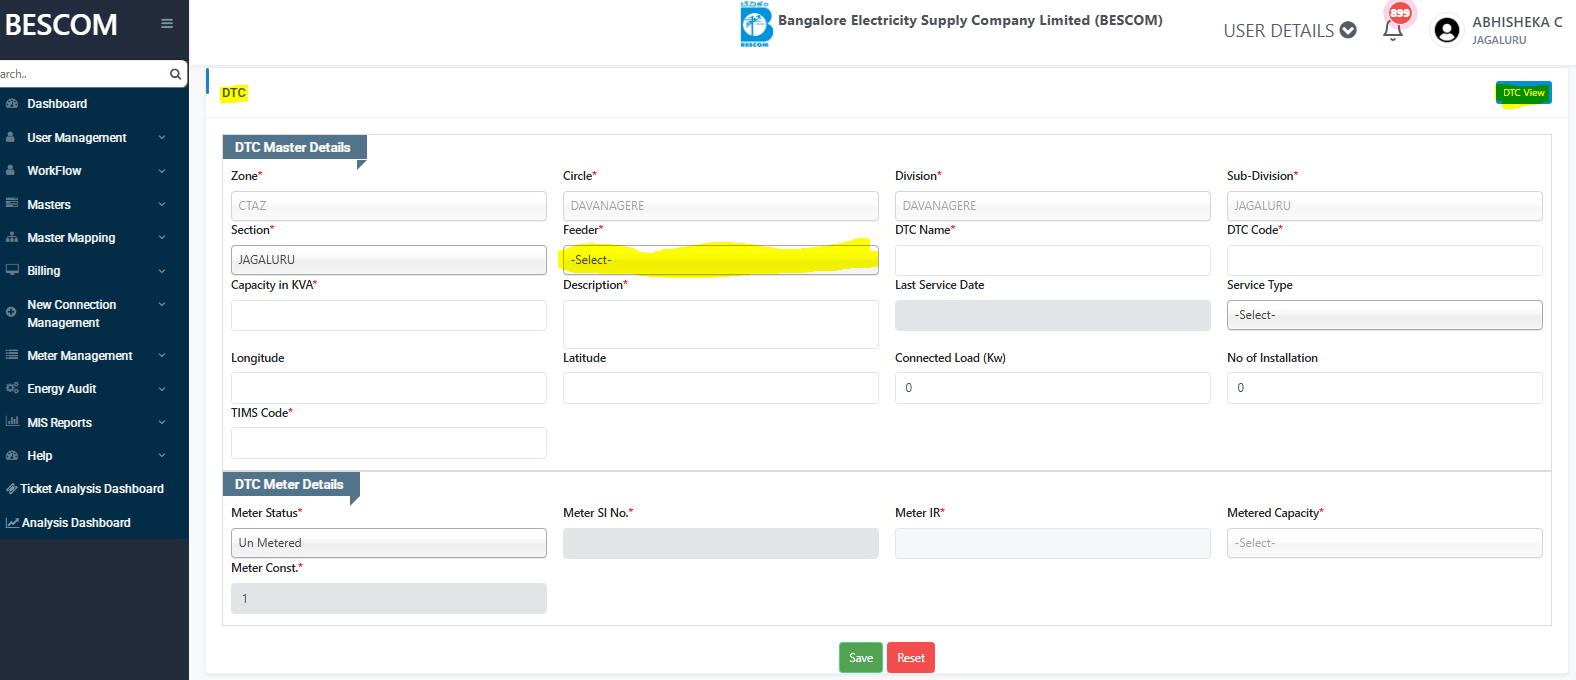Focus the Connected Load (Kw) field

tap(1053, 388)
